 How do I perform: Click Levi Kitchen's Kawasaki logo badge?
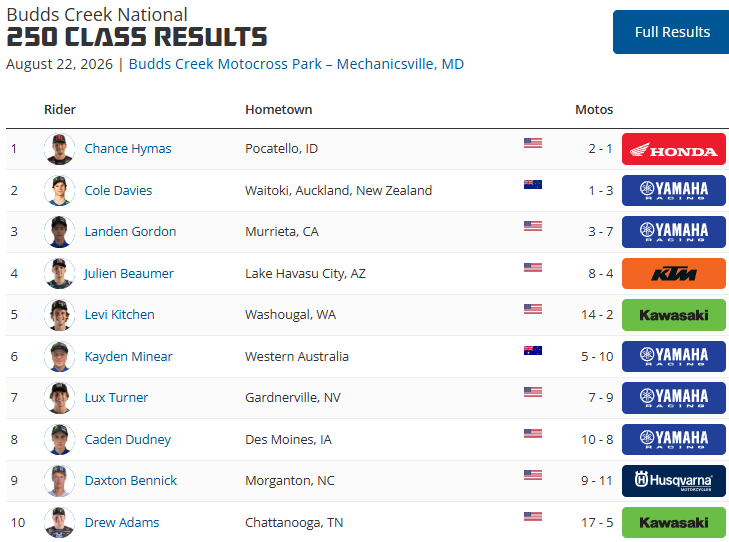pos(674,315)
